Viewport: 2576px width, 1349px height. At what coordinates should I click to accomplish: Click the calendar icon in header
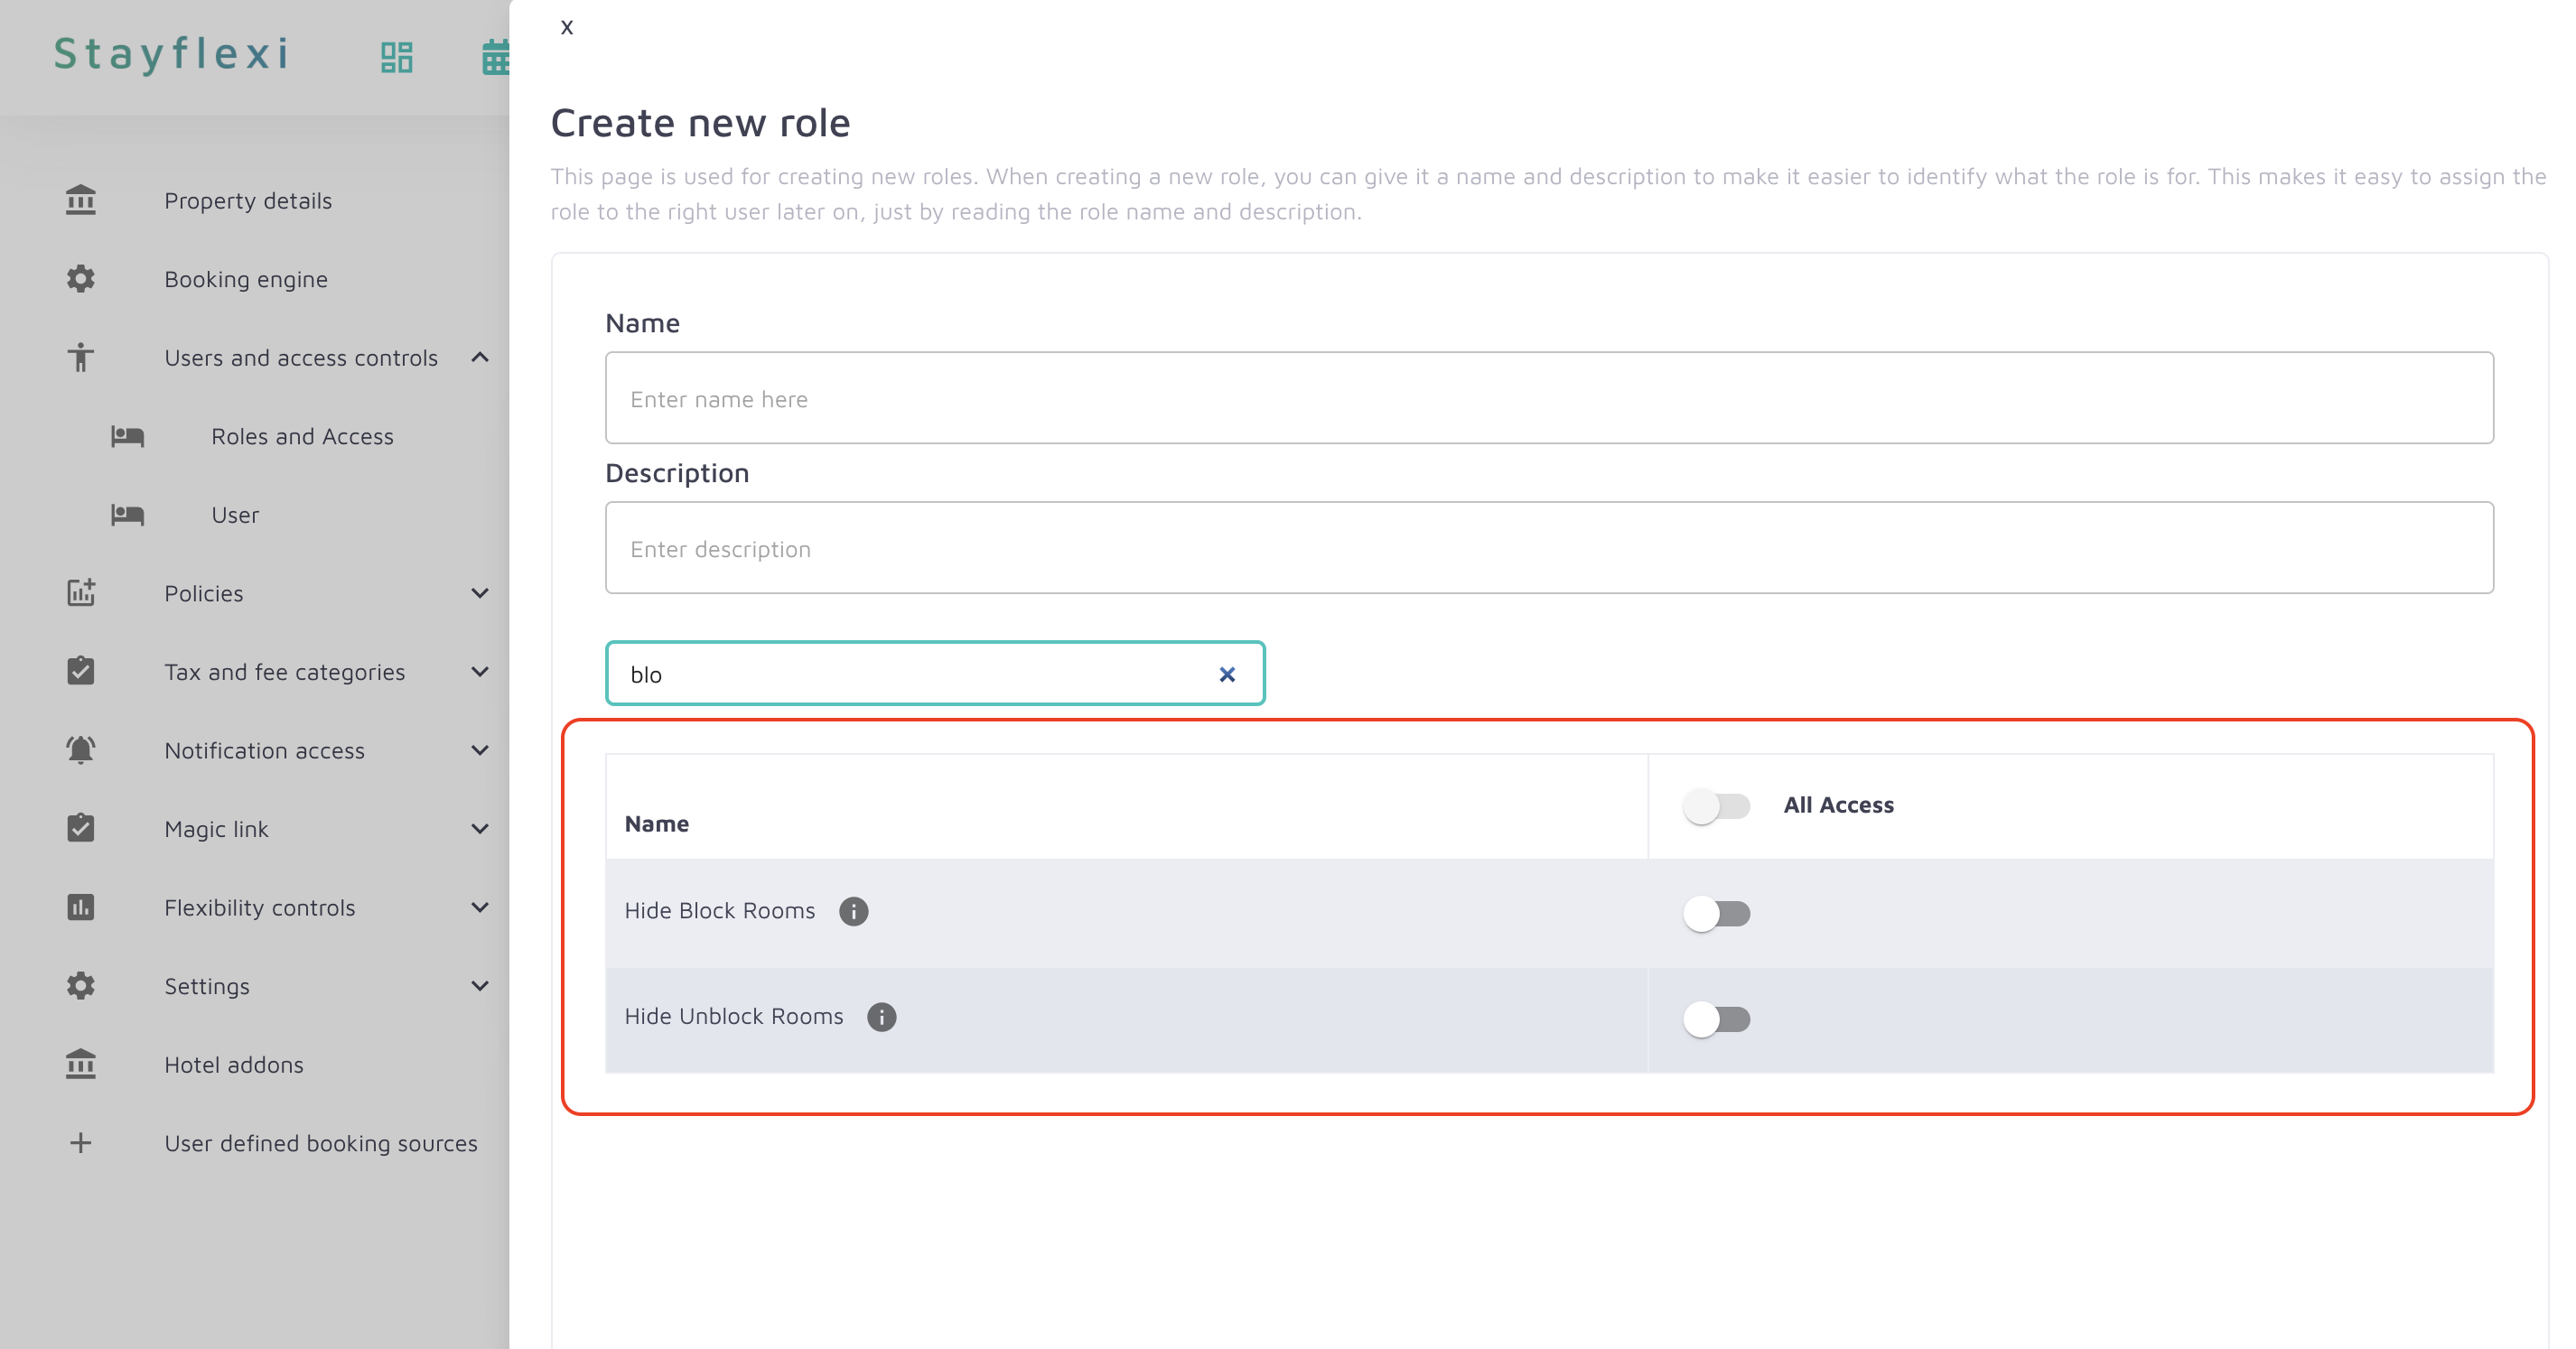pos(495,57)
